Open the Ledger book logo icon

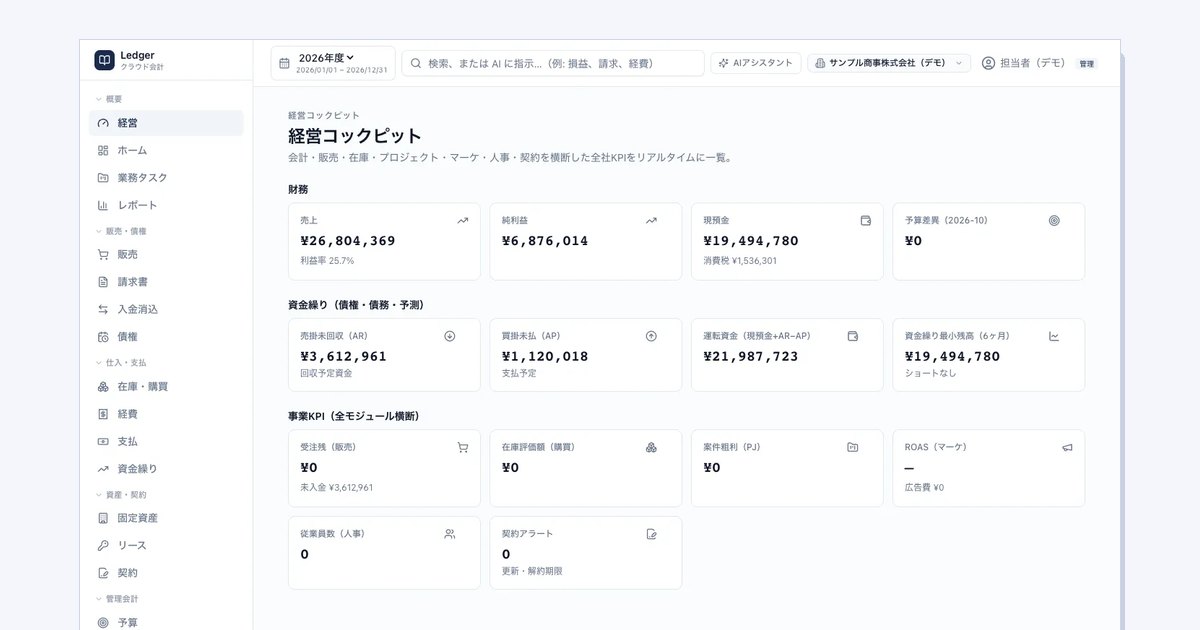click(104, 60)
